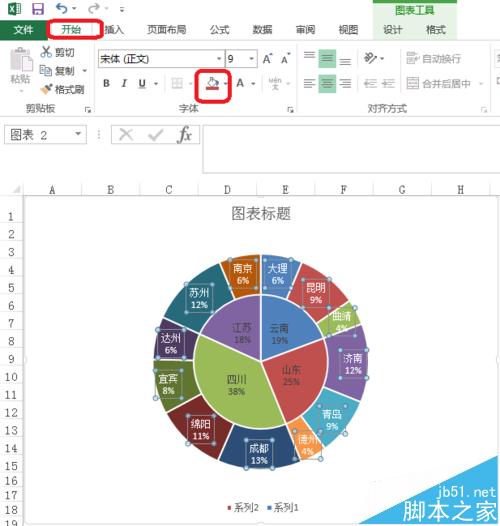500x526 pixels.
Task: Toggle Center horizontal alignment
Action: [x=327, y=84]
